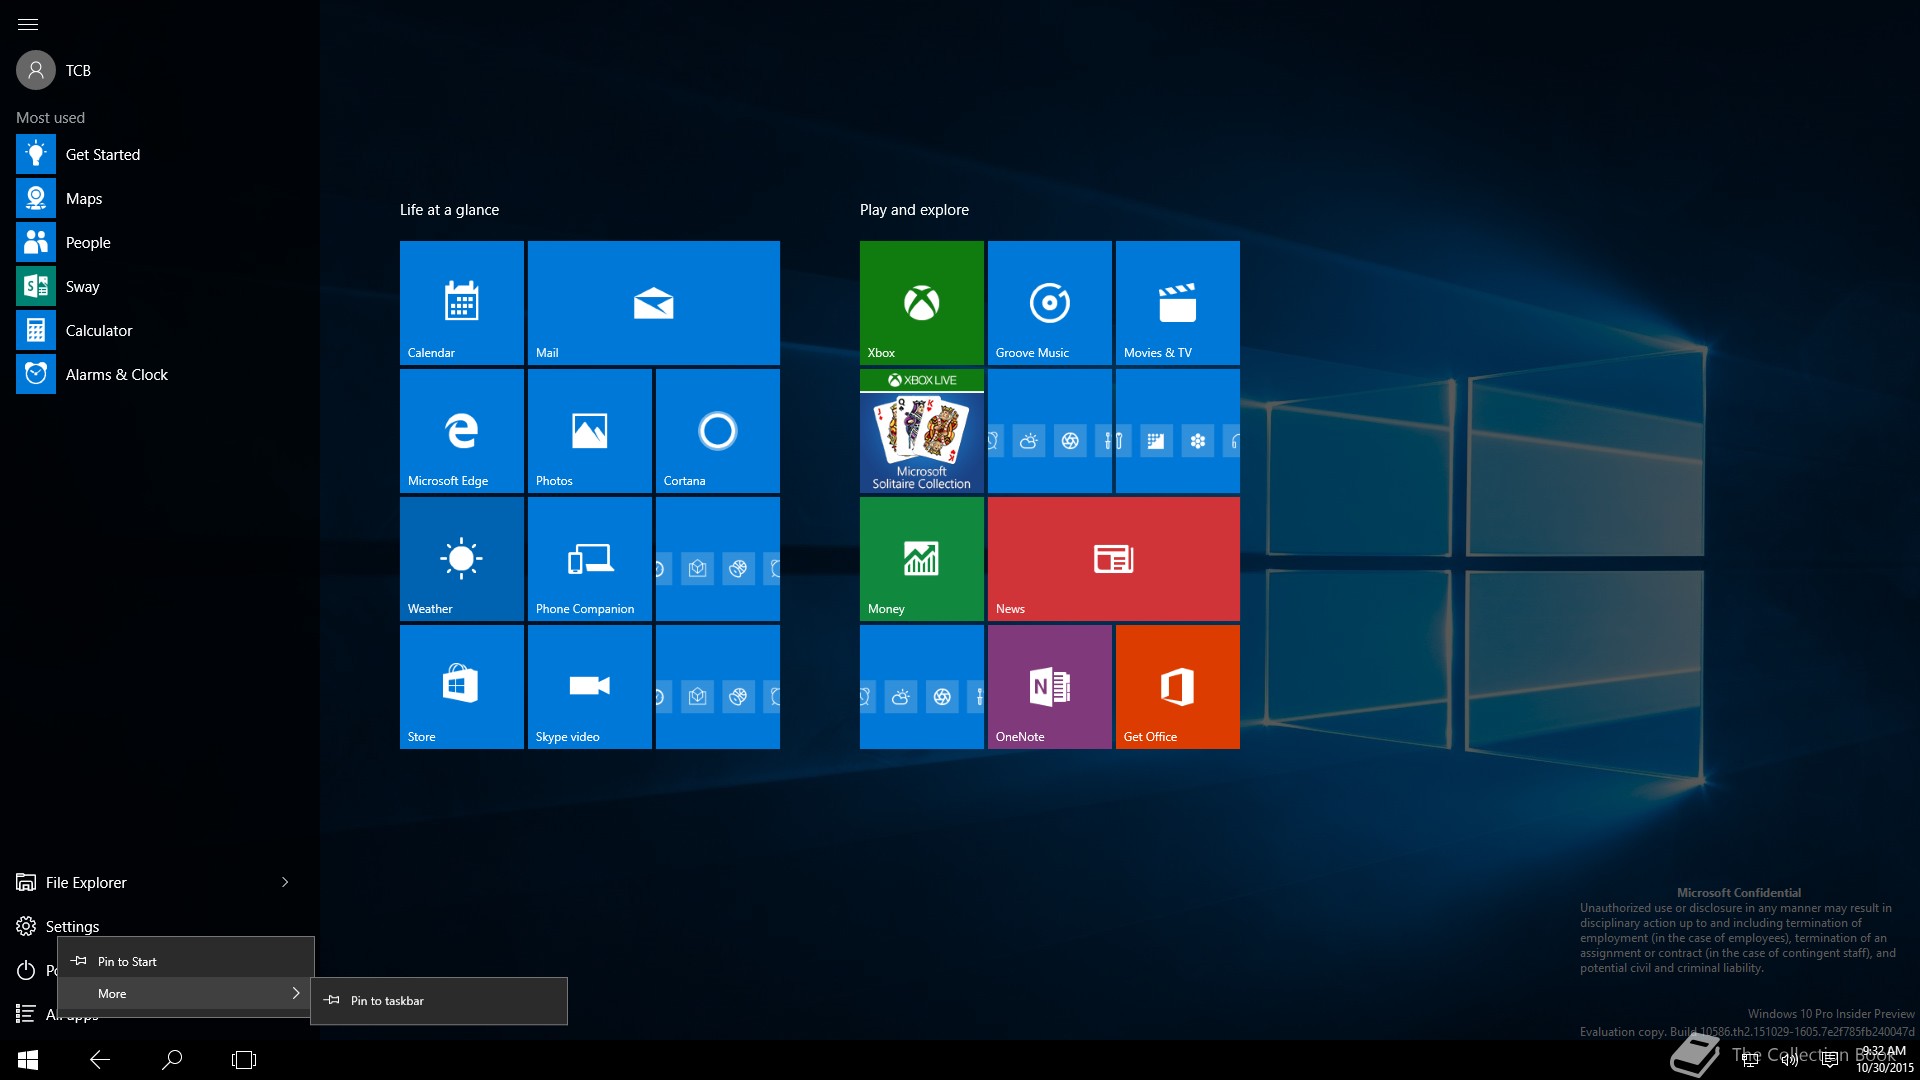Click the Windows Start button

28,1060
